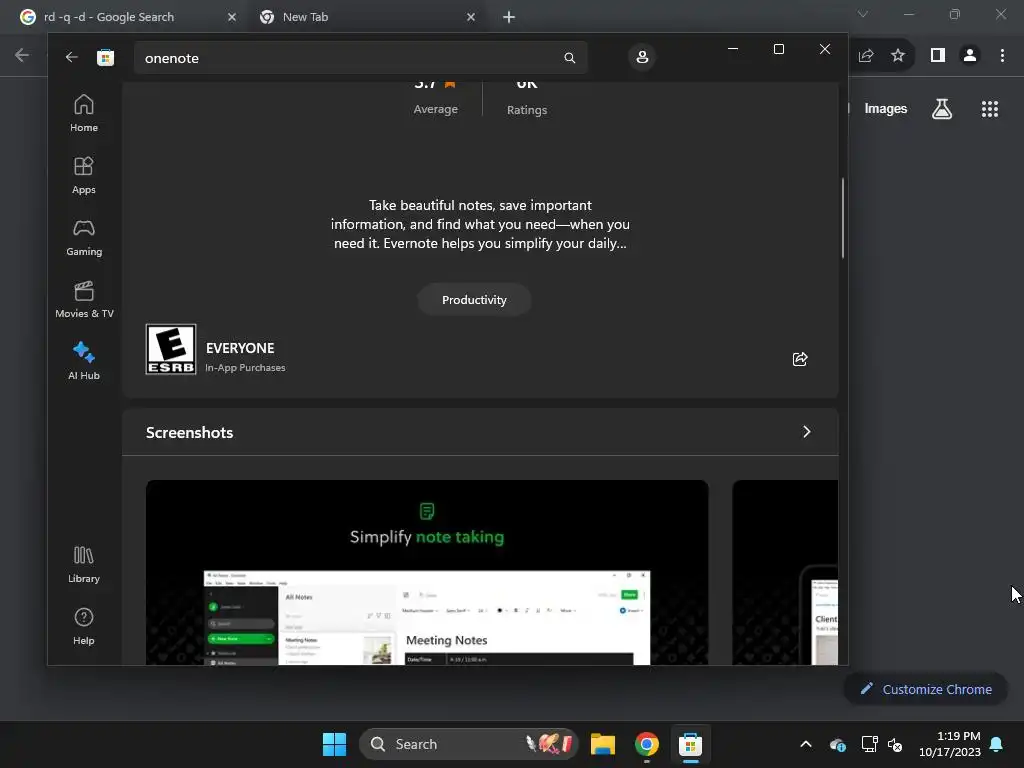Open the notifications bell
The image size is (1024, 768).
[x=997, y=744]
